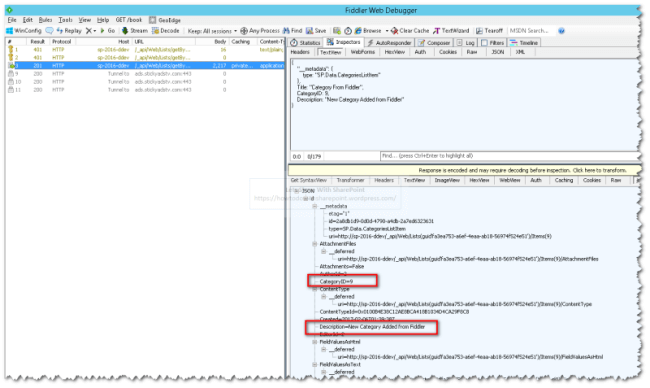Screen dimensions: 650x388
Task: Open the Browse dropdown arrow
Action: pos(387,31)
